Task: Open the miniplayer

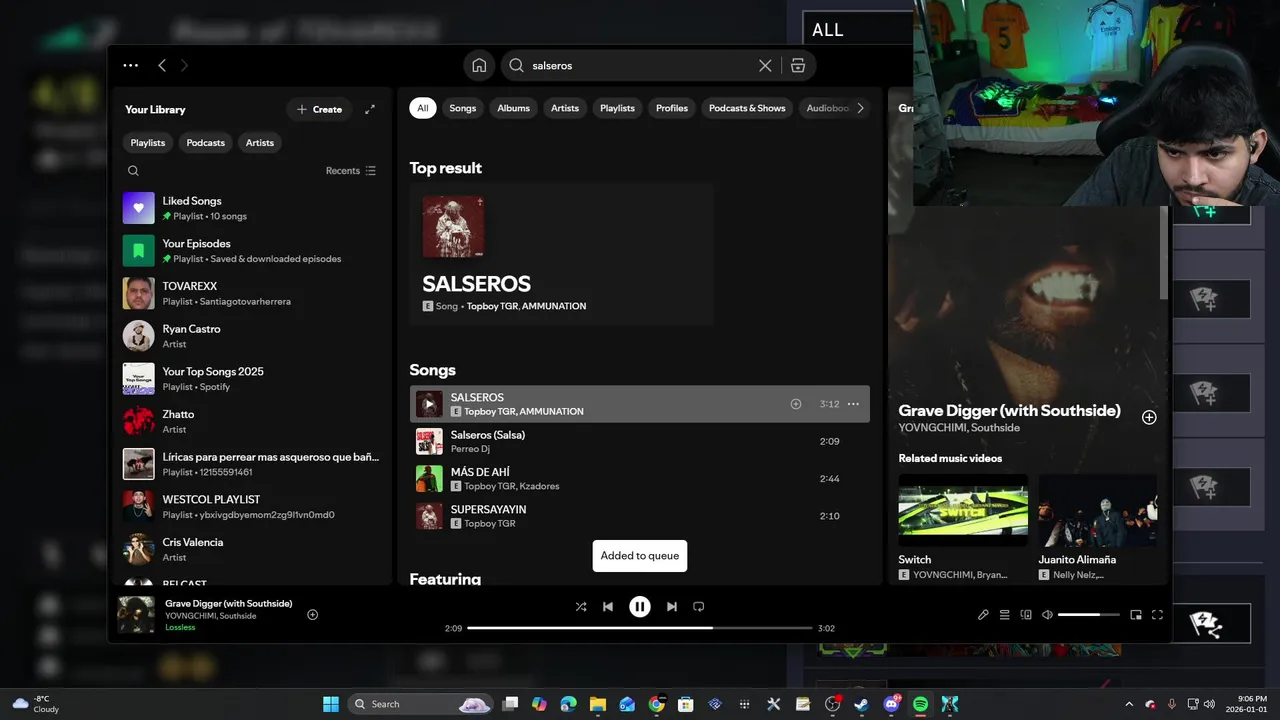Action: (x=1136, y=615)
